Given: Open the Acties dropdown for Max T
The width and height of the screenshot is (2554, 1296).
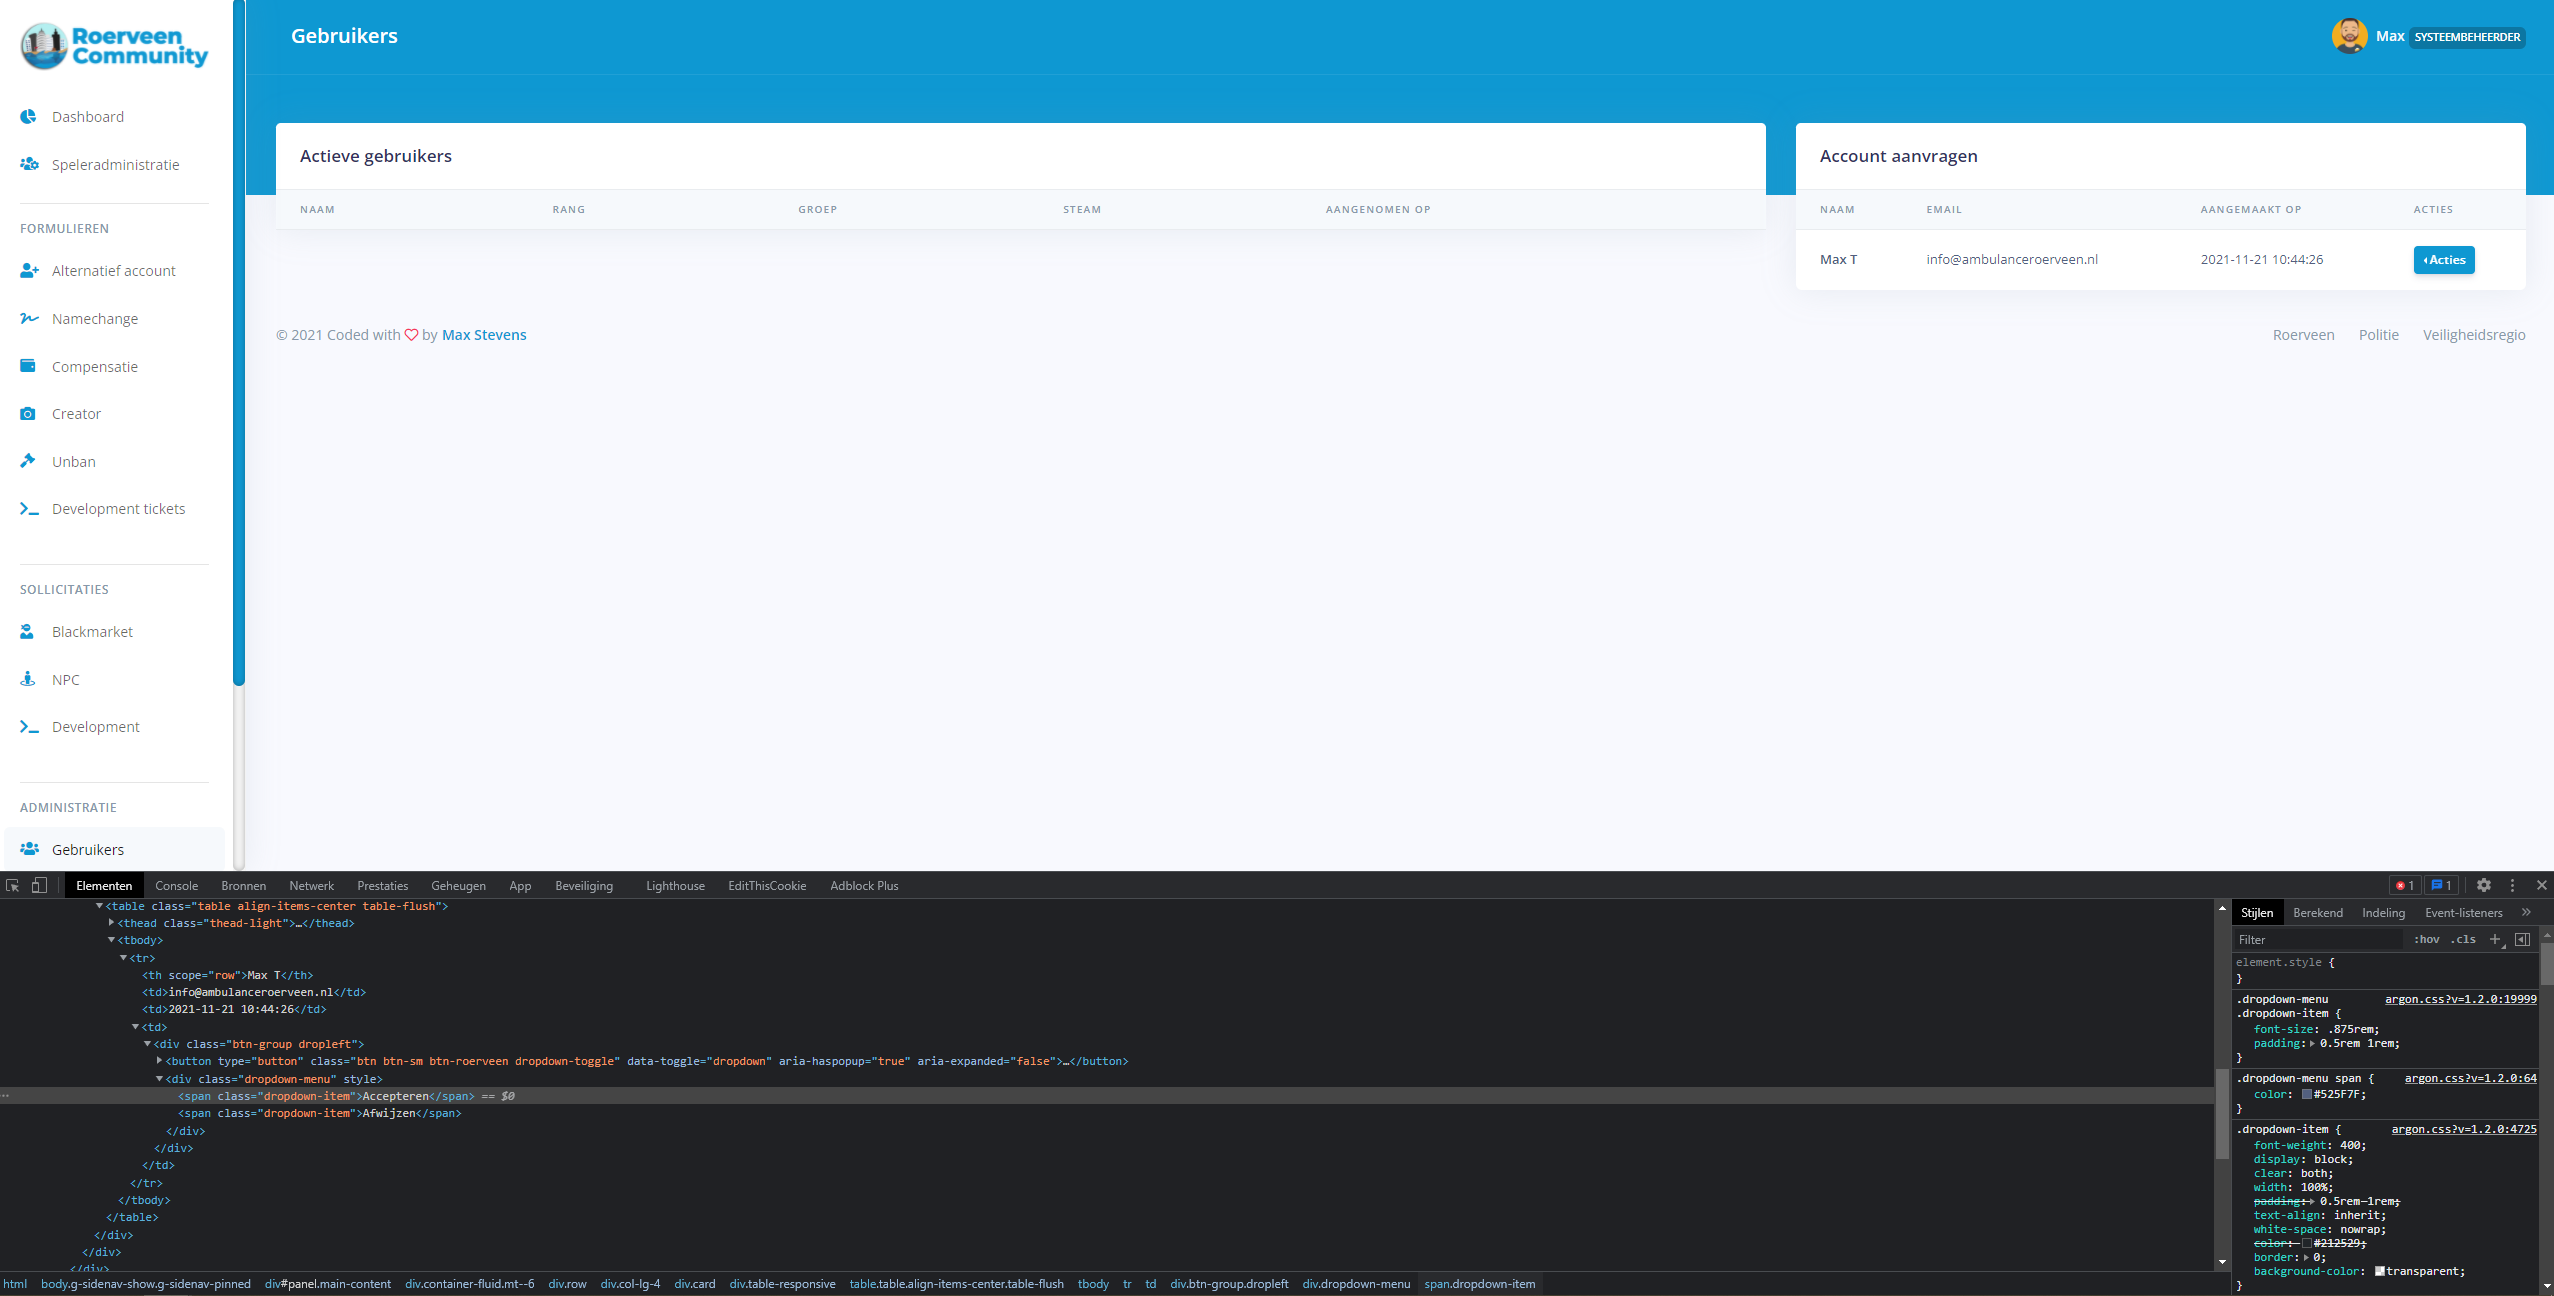Looking at the screenshot, I should [2443, 260].
